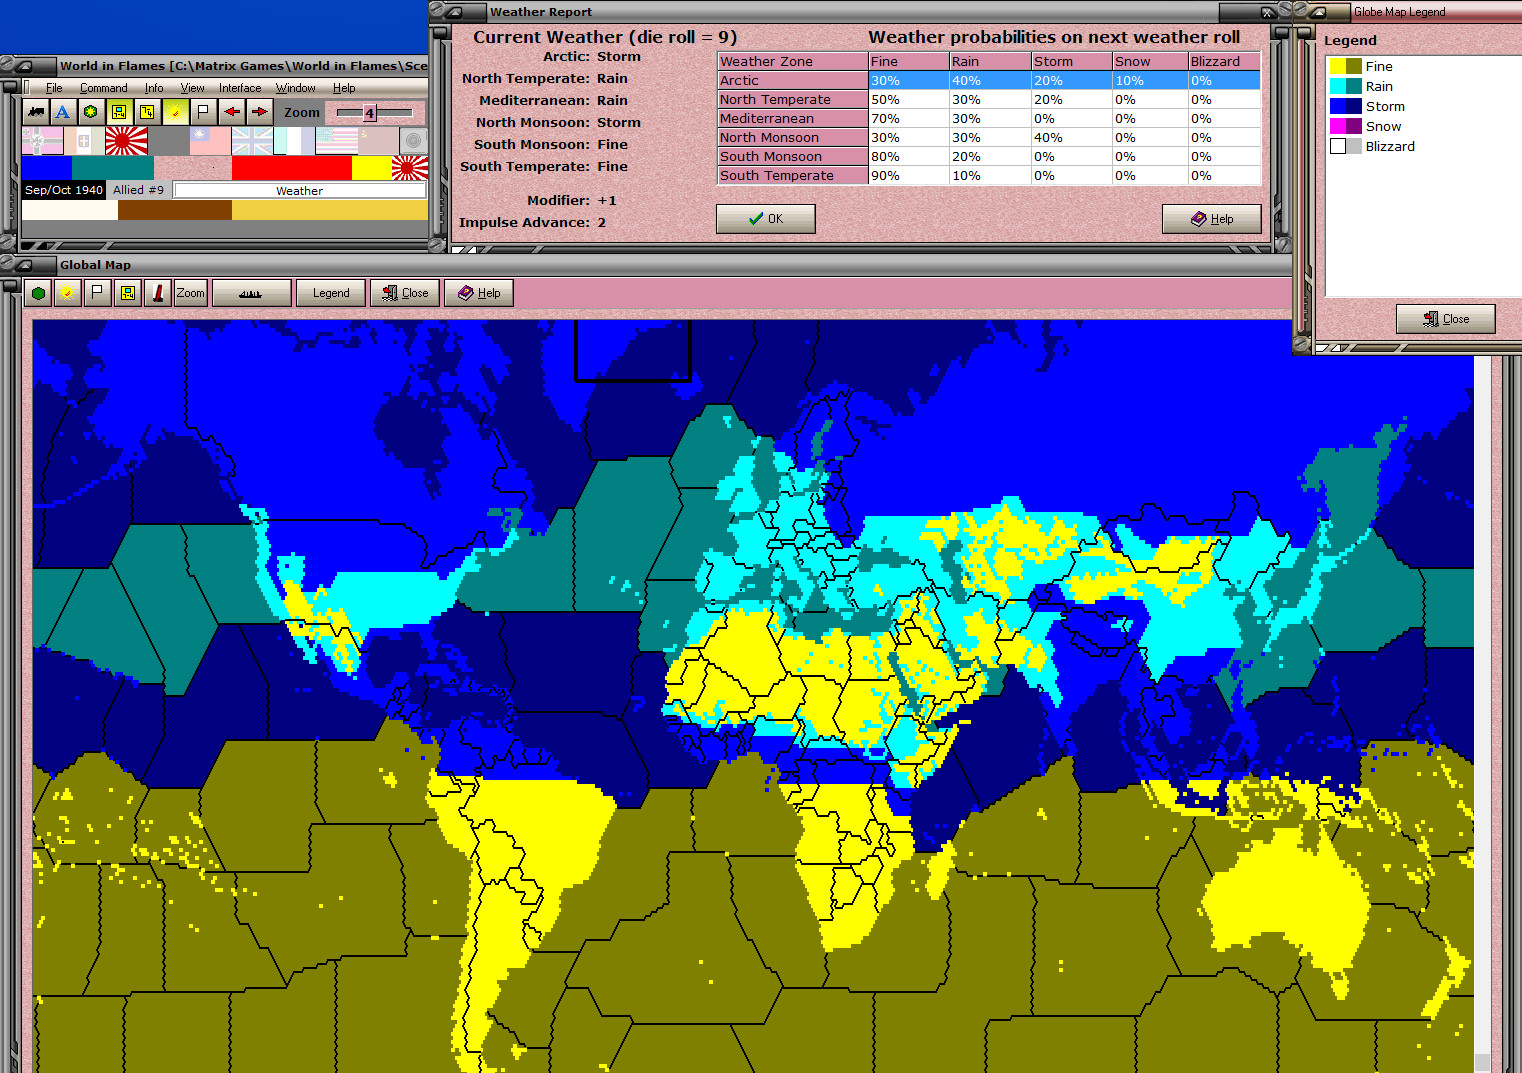Screen dimensions: 1522x1073
Task: Click the weather sun icon on main toolbar
Action: point(176,112)
